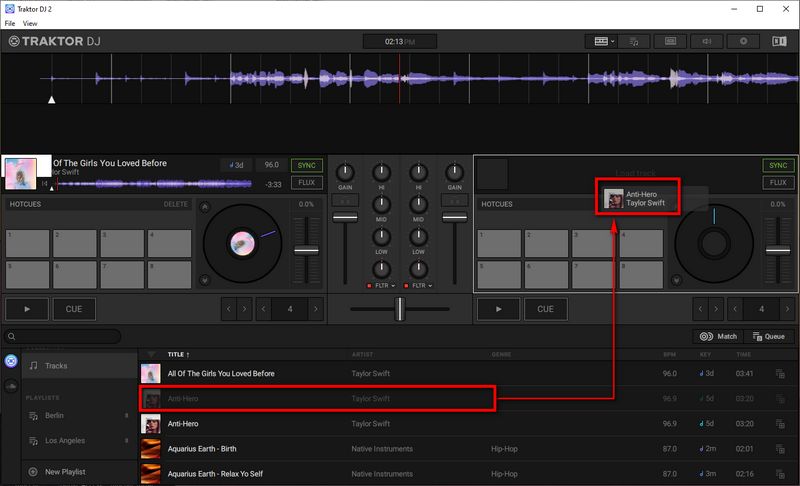Toggle the browser view icon in header
This screenshot has width=800, height=486.
coord(670,41)
